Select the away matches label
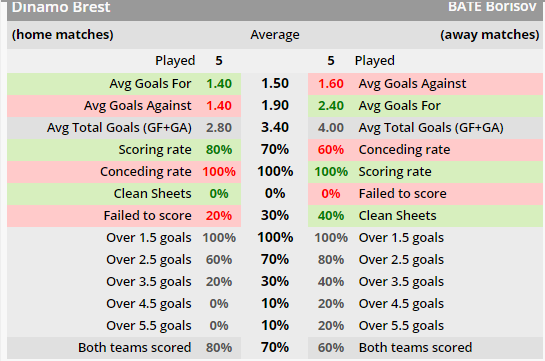 490,35
